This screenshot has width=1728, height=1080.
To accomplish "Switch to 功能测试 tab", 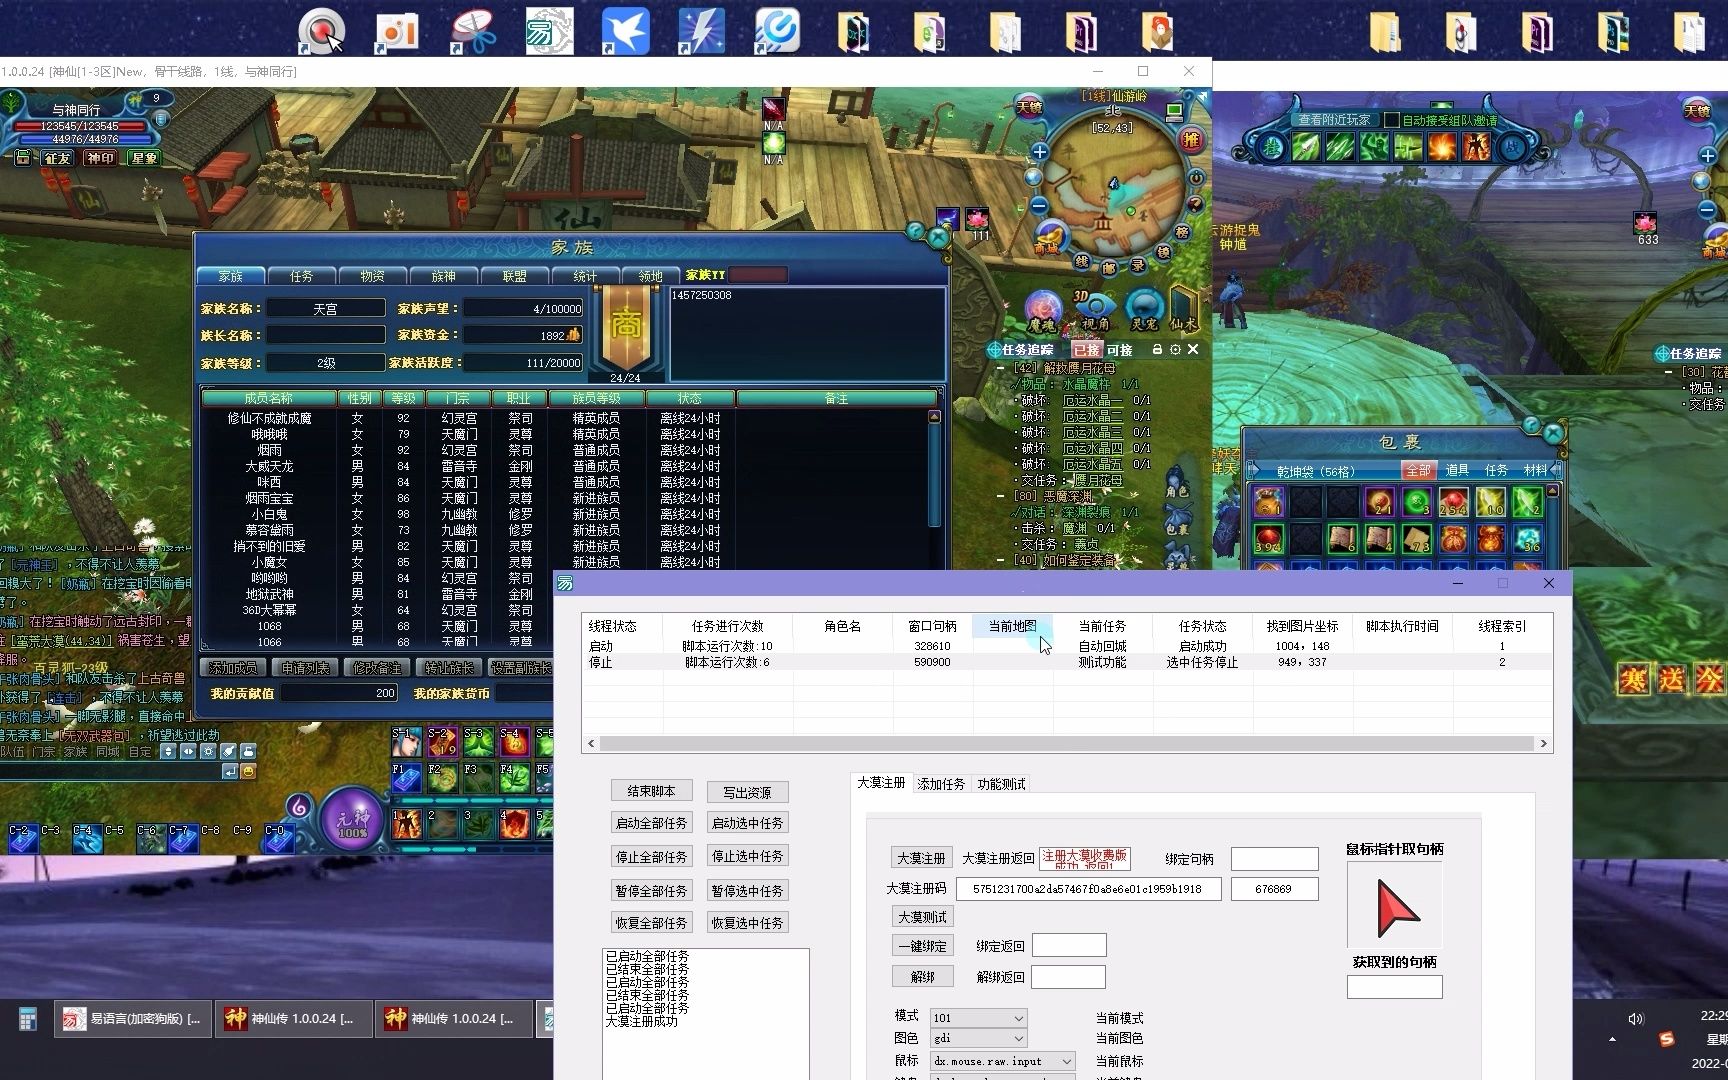I will point(1001,784).
